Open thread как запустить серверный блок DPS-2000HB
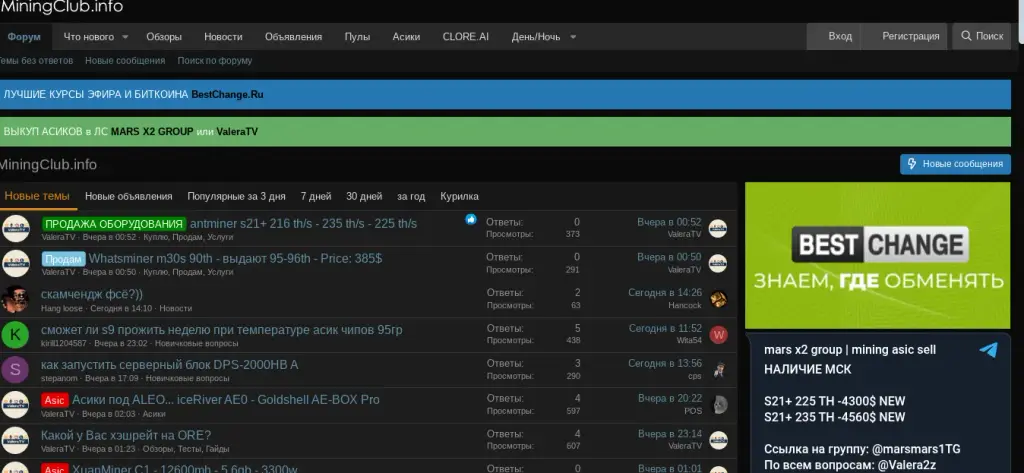Image resolution: width=1024 pixels, height=473 pixels. [x=170, y=365]
